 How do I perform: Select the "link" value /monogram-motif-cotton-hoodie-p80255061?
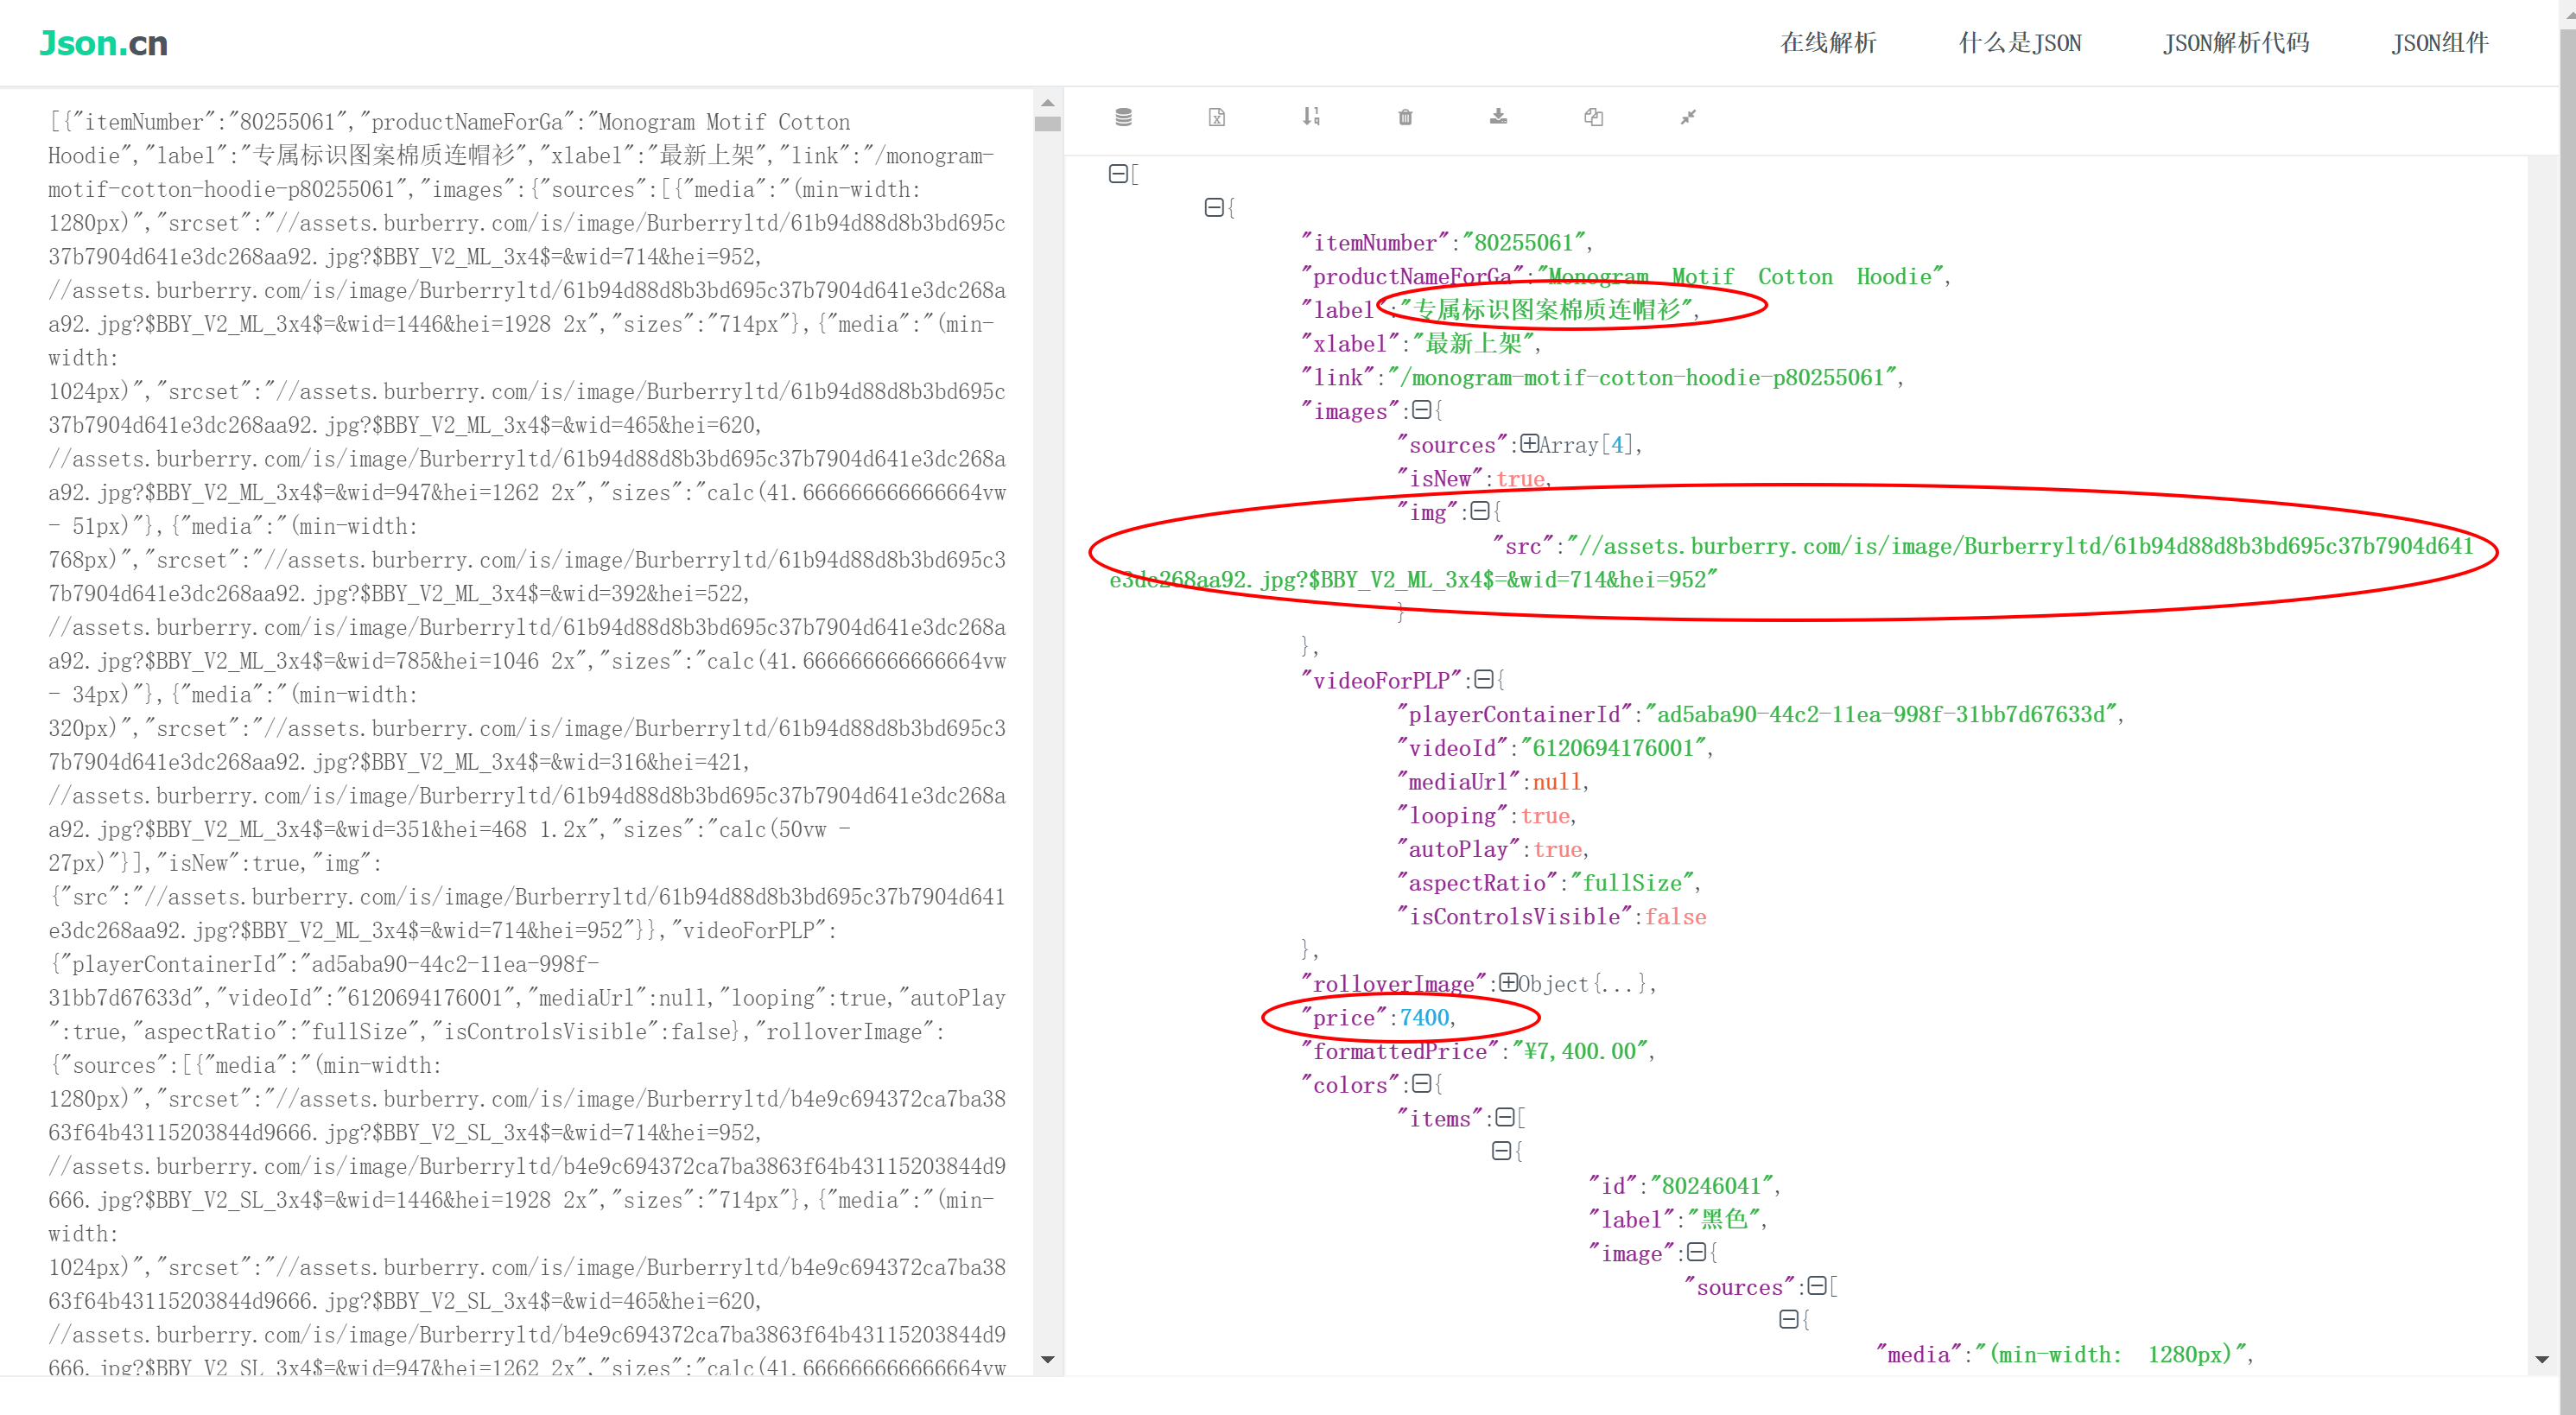(1642, 377)
